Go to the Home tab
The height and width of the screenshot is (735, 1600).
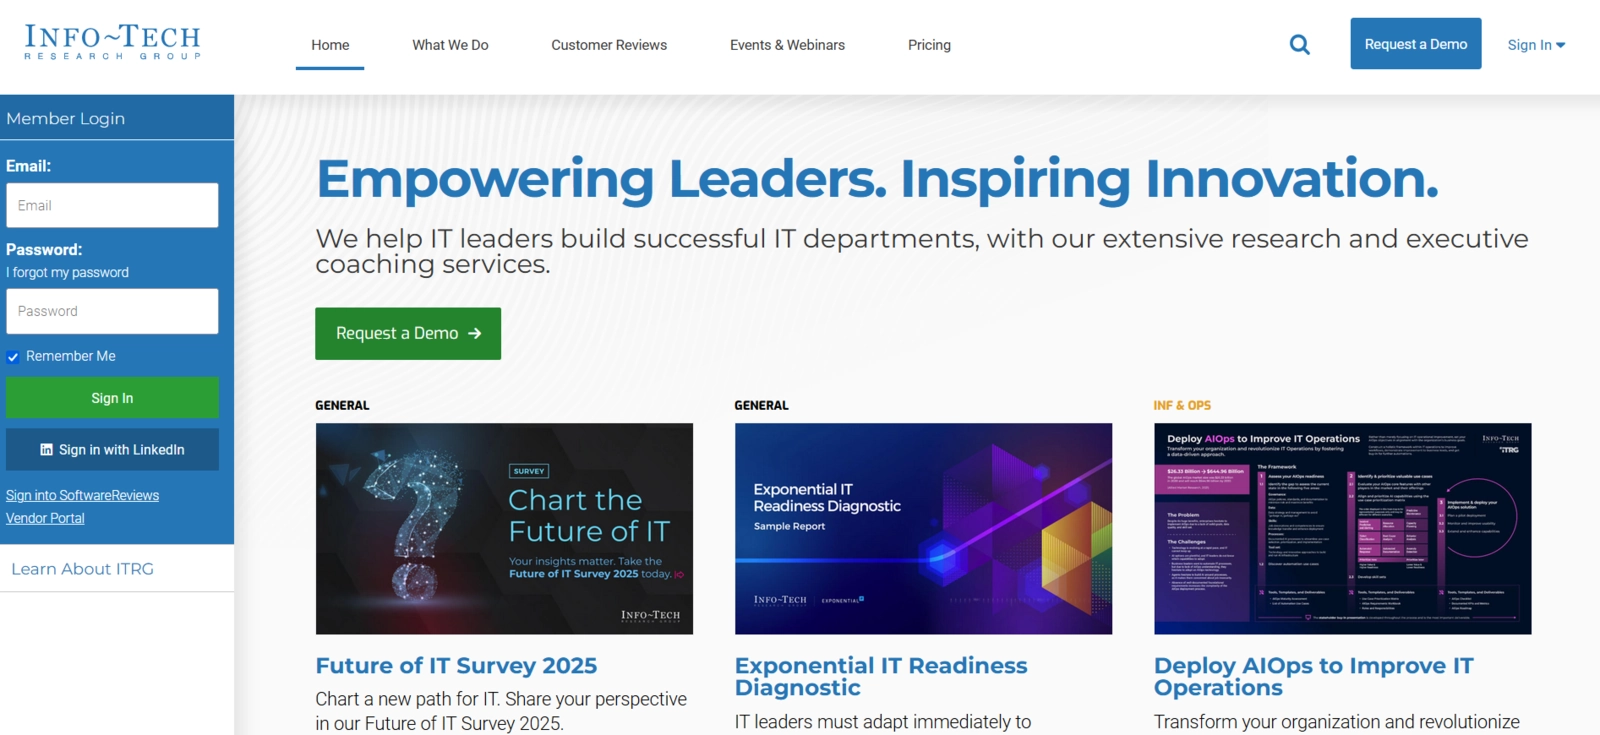(x=330, y=45)
